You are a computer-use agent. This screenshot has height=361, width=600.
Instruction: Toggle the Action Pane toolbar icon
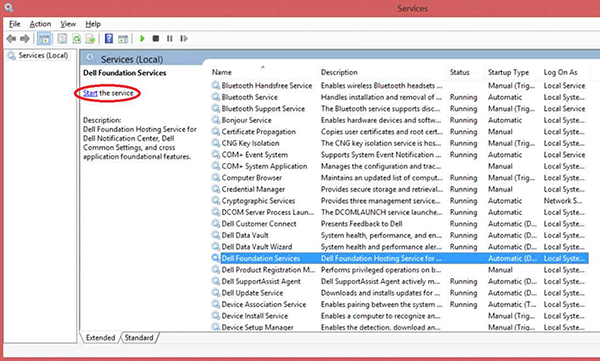coord(123,39)
